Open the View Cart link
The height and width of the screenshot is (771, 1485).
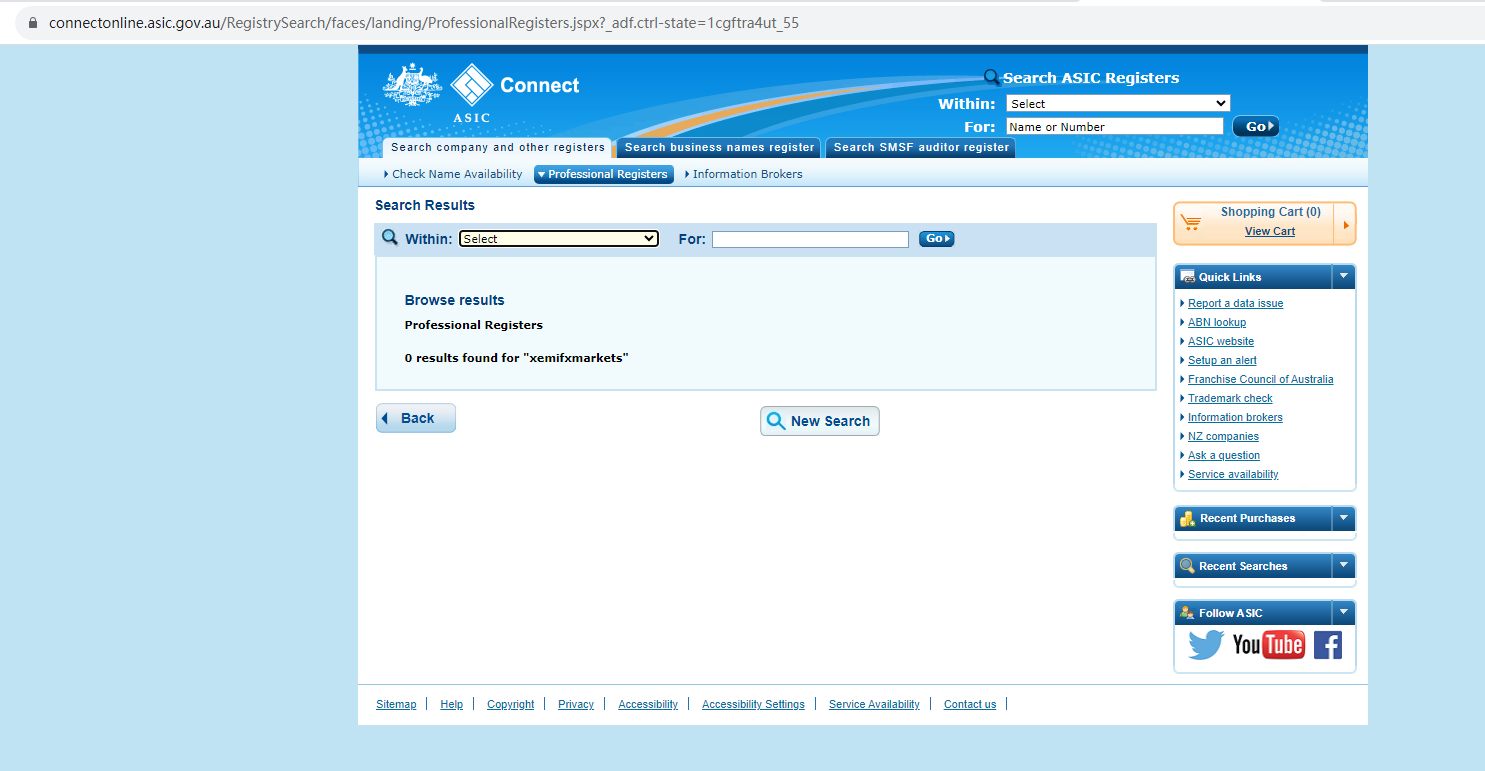(1270, 231)
